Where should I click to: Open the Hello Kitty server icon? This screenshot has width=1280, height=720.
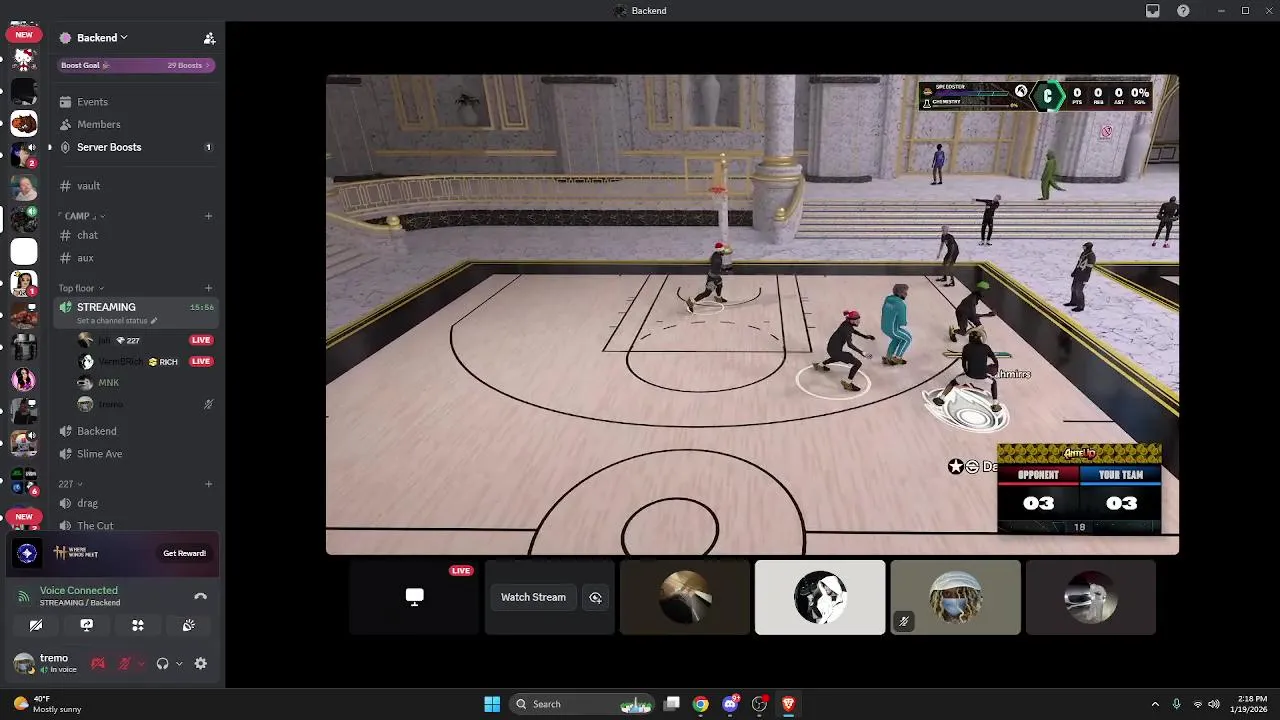(x=24, y=59)
